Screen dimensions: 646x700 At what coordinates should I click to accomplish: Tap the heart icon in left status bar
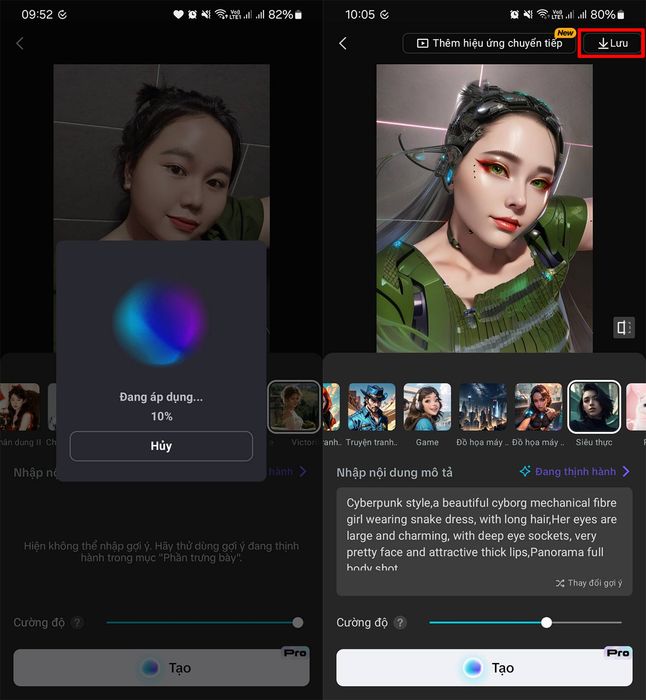[178, 14]
